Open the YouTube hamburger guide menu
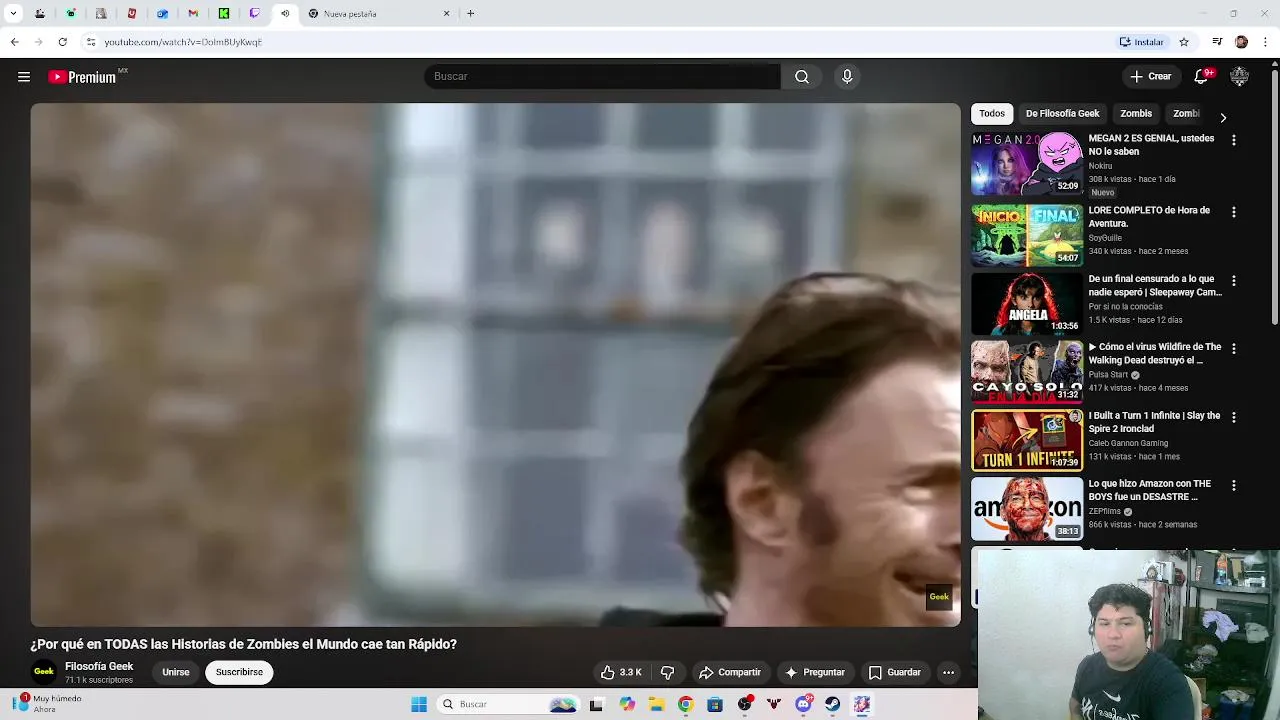The height and width of the screenshot is (720, 1280). tap(24, 77)
